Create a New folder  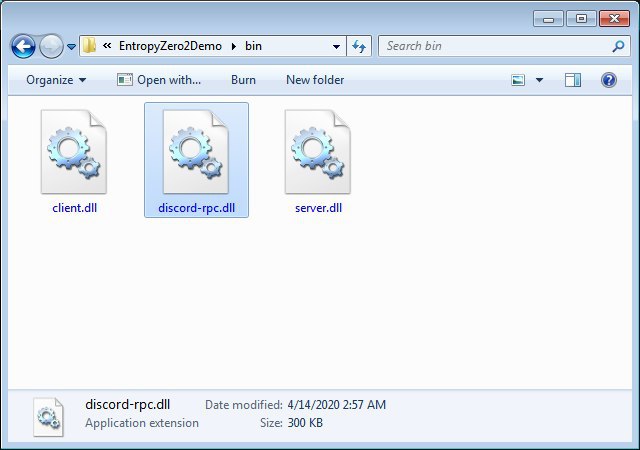click(315, 80)
